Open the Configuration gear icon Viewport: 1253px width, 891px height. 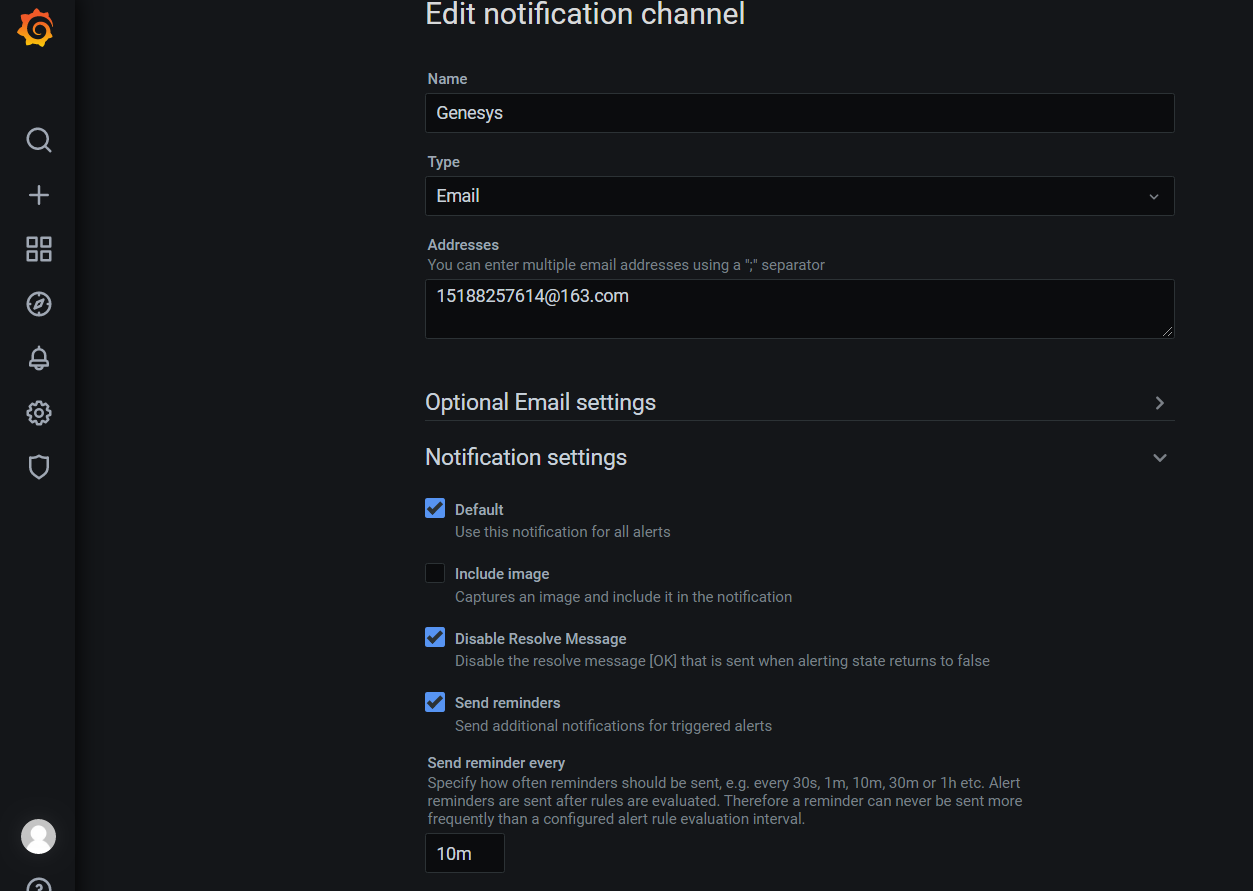38,413
